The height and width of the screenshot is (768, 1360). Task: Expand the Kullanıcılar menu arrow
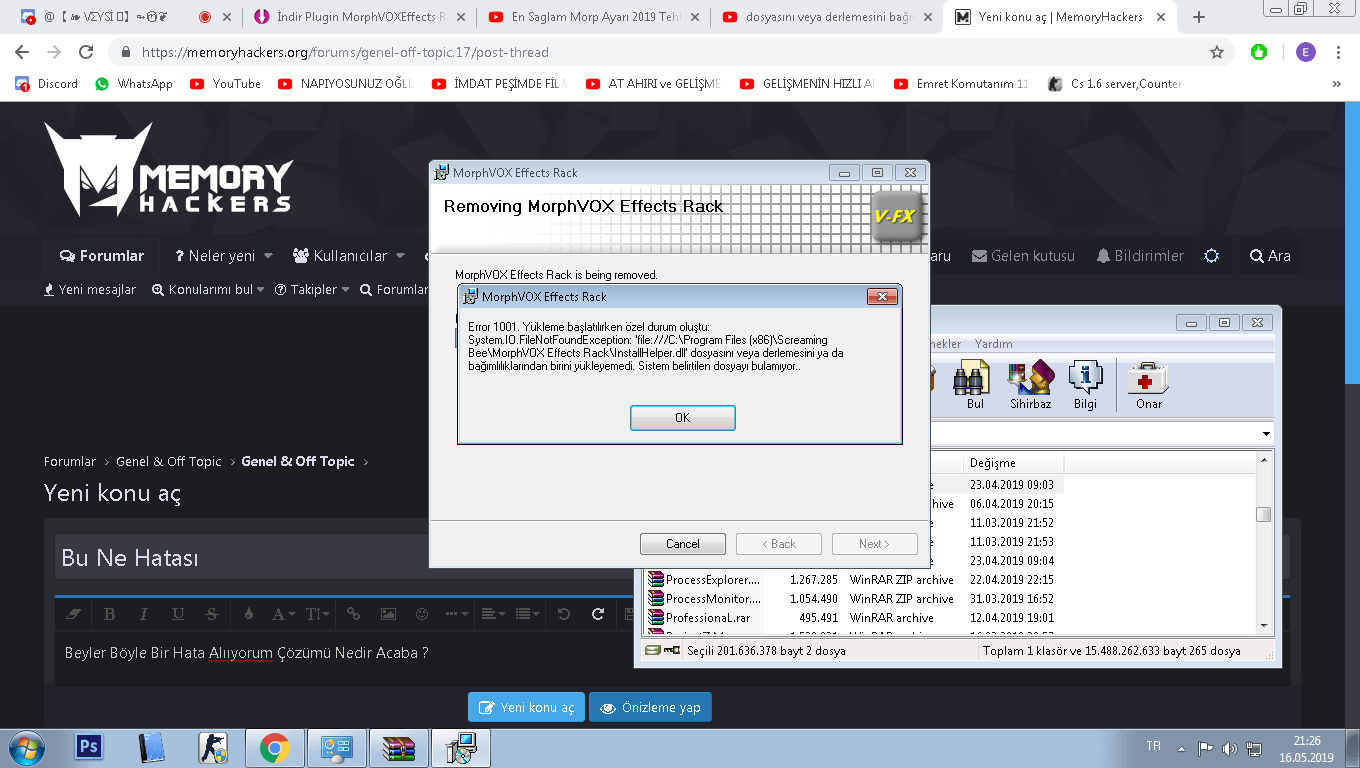pyautogui.click(x=400, y=256)
